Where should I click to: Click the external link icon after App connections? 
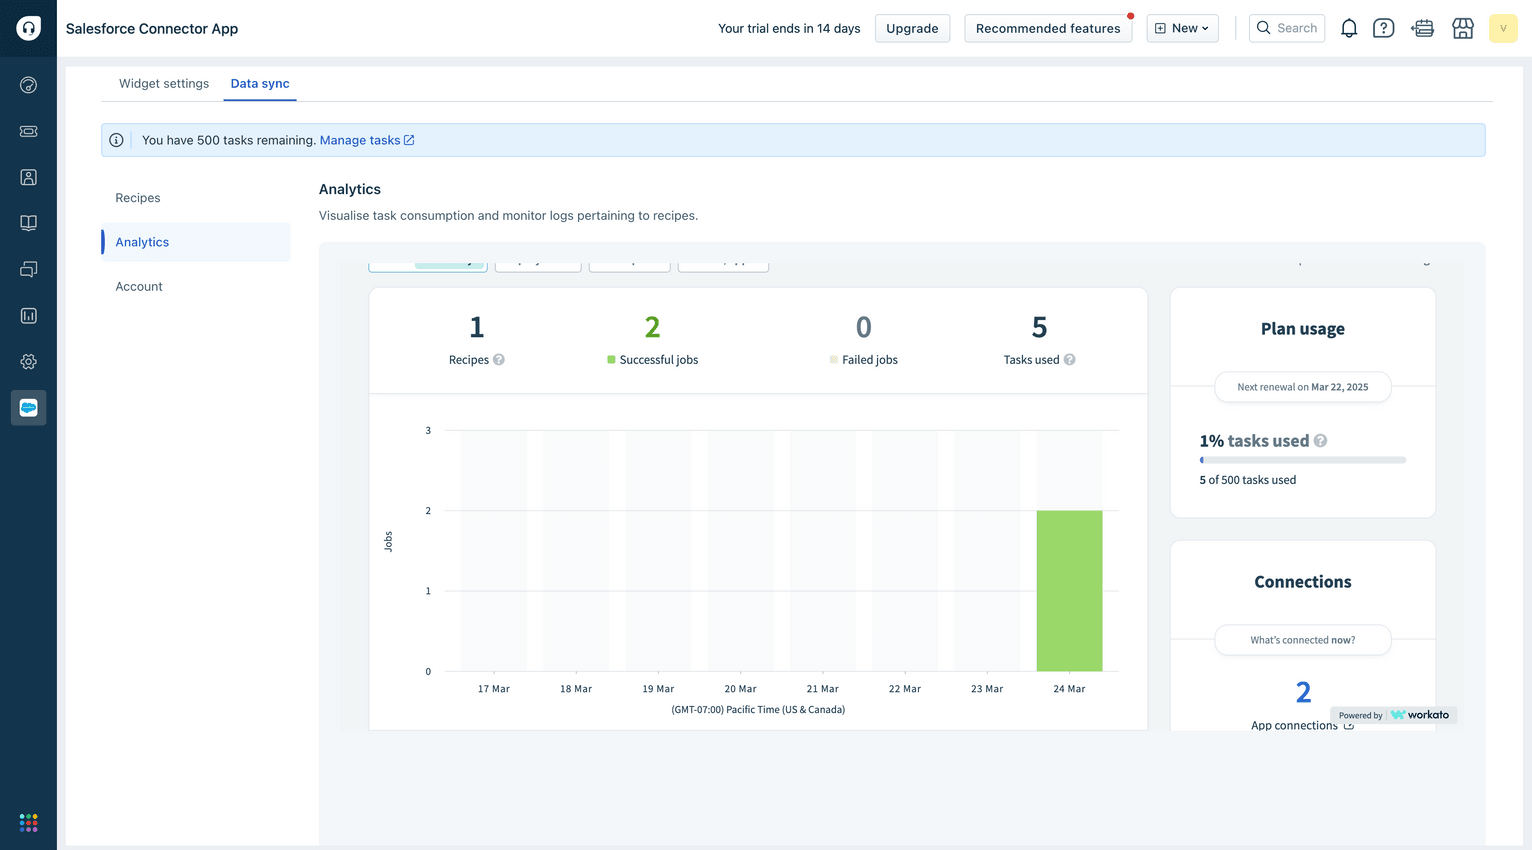[1349, 725]
